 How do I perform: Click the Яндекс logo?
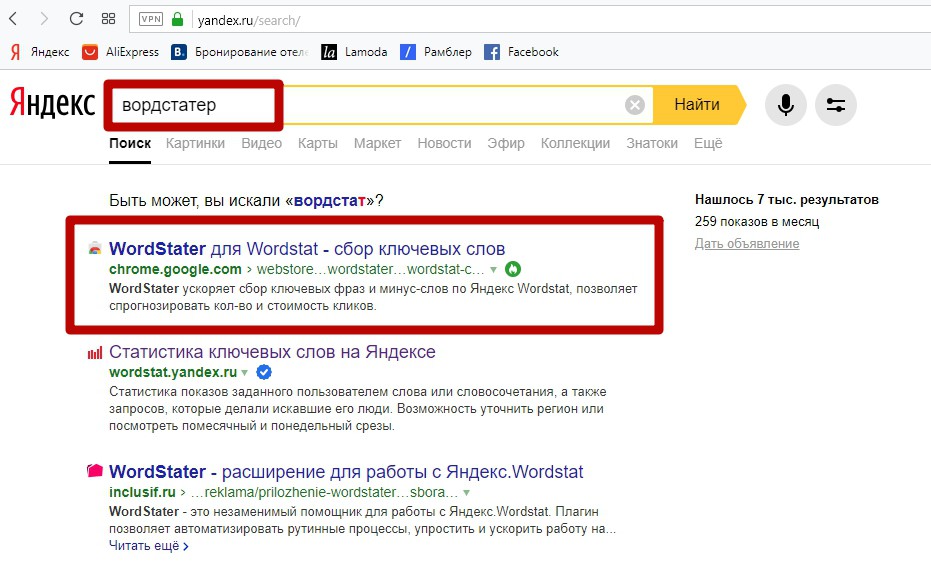(52, 104)
